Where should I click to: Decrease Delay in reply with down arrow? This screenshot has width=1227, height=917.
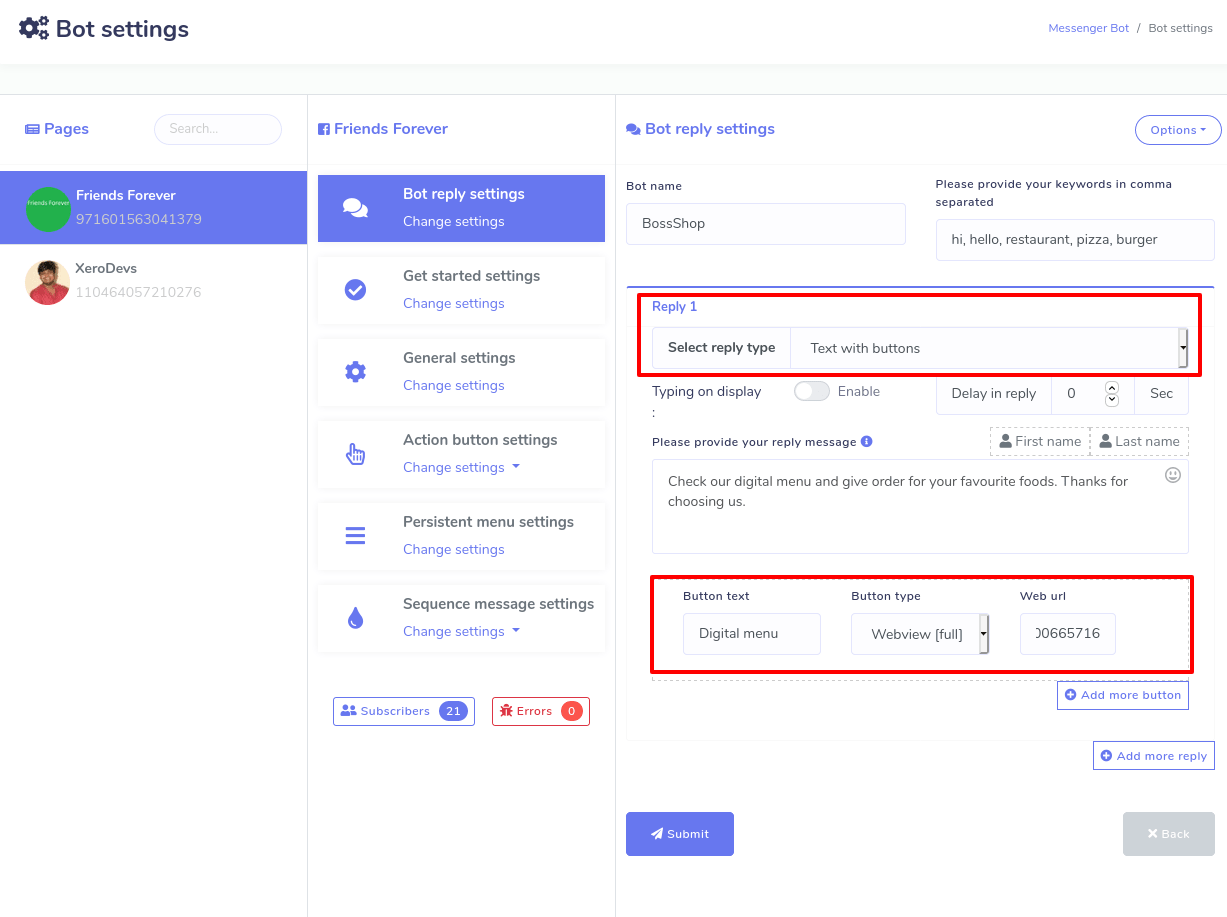coord(1111,400)
